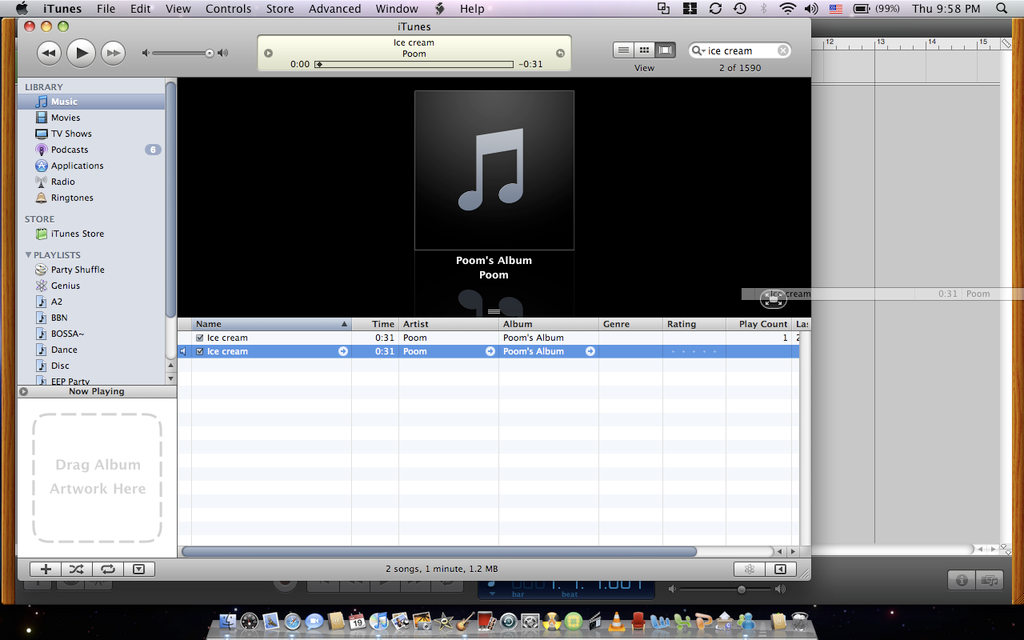Uncheck the first Ice cream song
The height and width of the screenshot is (640, 1024).
pos(200,338)
